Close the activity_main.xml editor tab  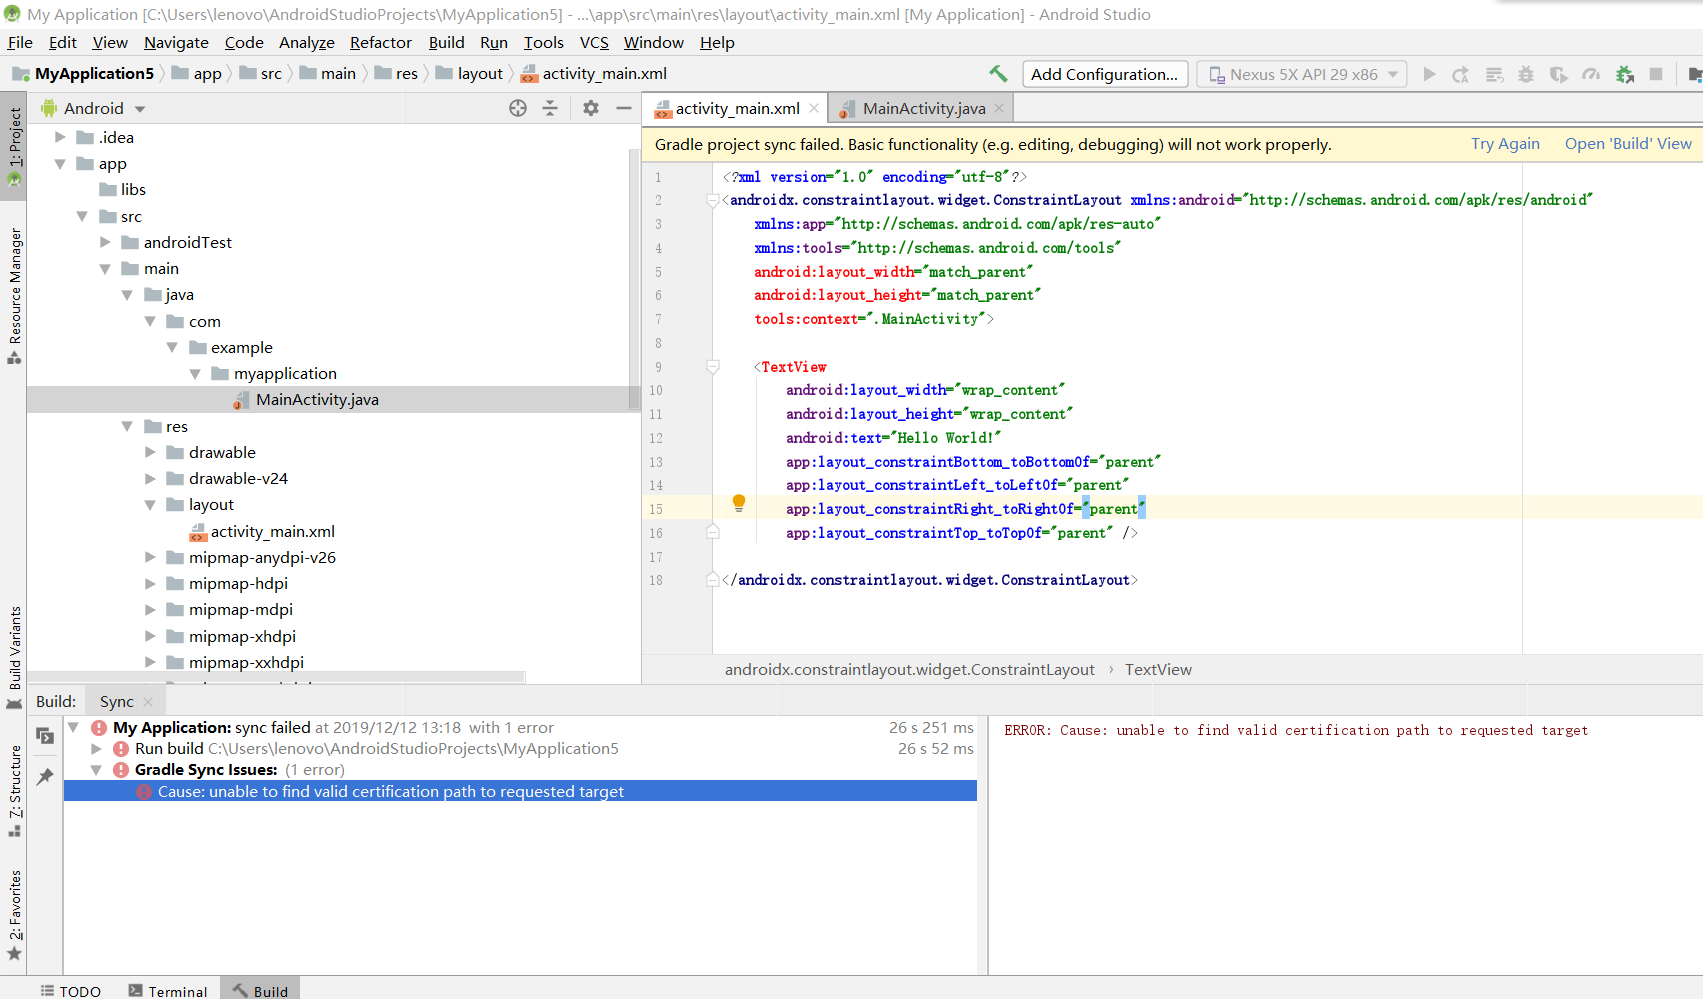pyautogui.click(x=814, y=108)
